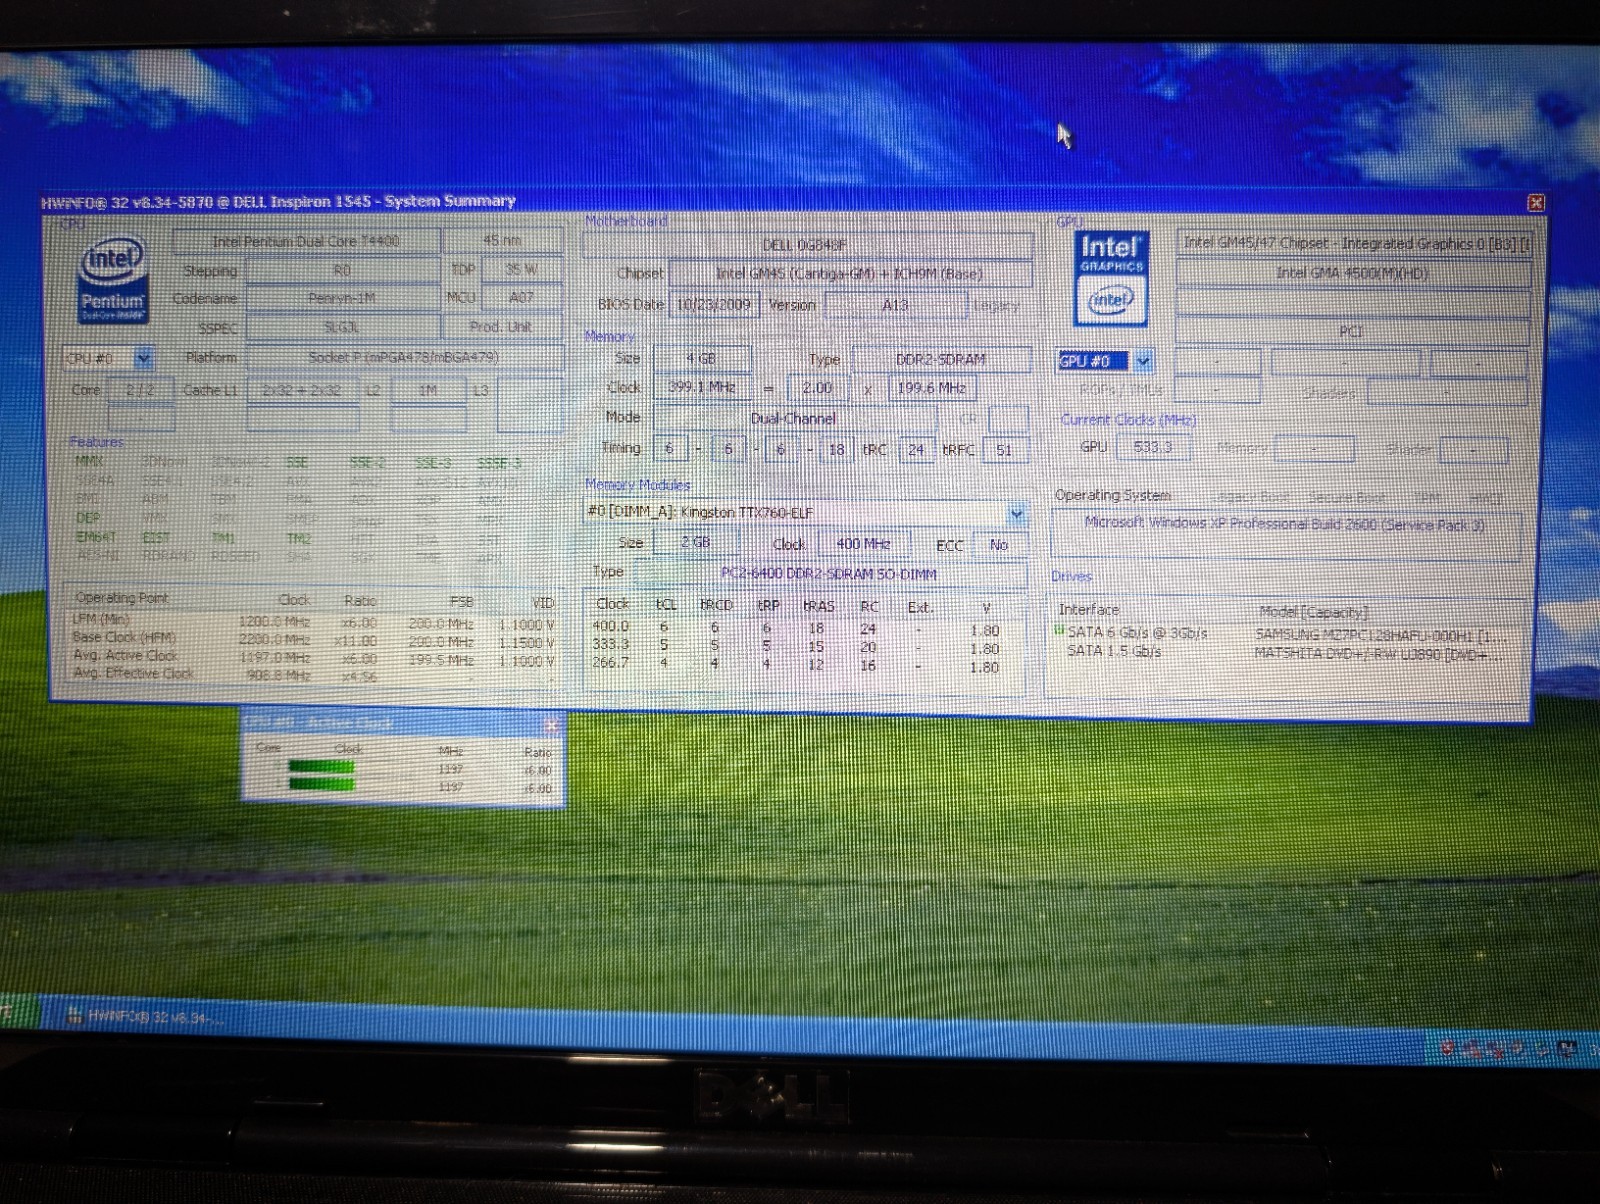Click the GPU name Intel GM45/47 Chipset field
Screen dimensions: 1600x1204
tap(1354, 243)
